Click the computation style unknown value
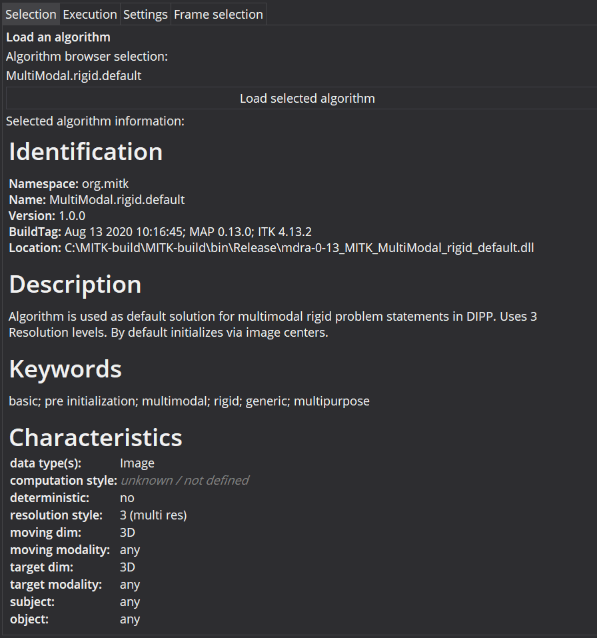Viewport: 597px width, 639px height. (184, 480)
